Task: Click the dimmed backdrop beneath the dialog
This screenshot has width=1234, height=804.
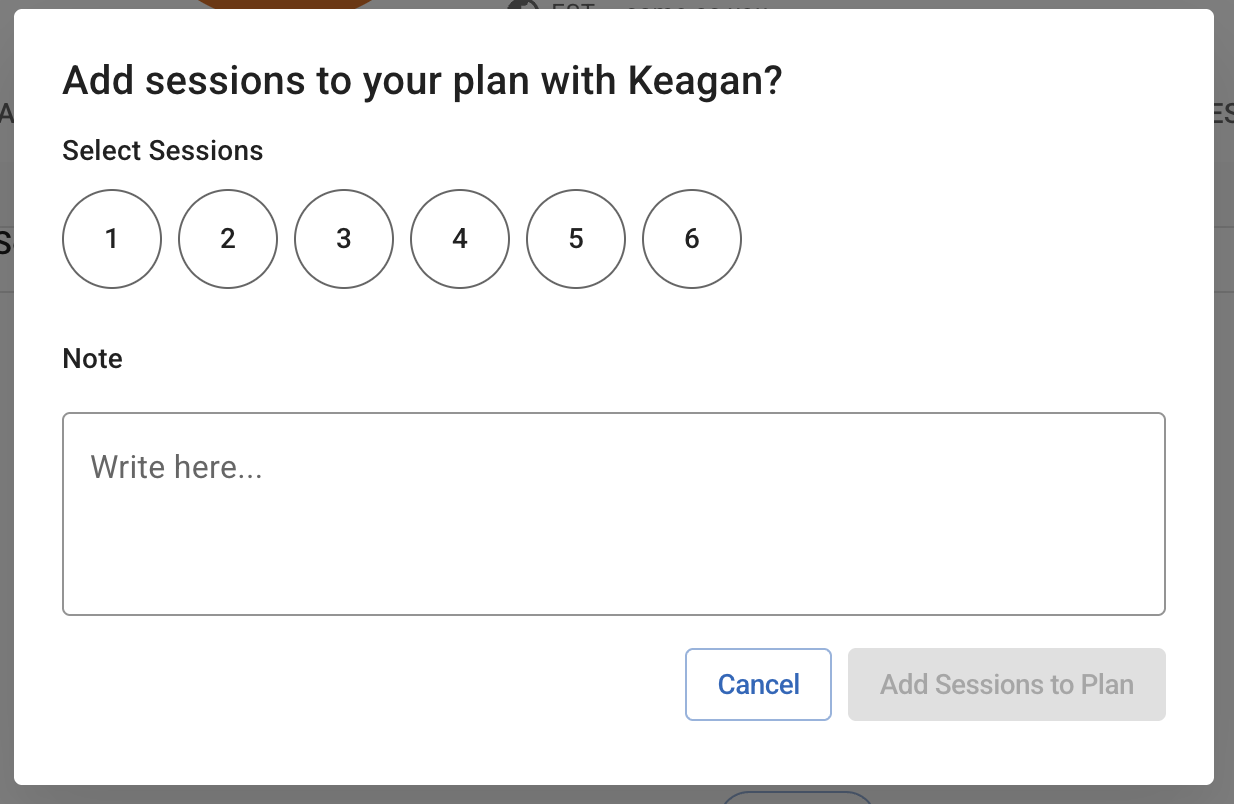Action: coord(400,795)
